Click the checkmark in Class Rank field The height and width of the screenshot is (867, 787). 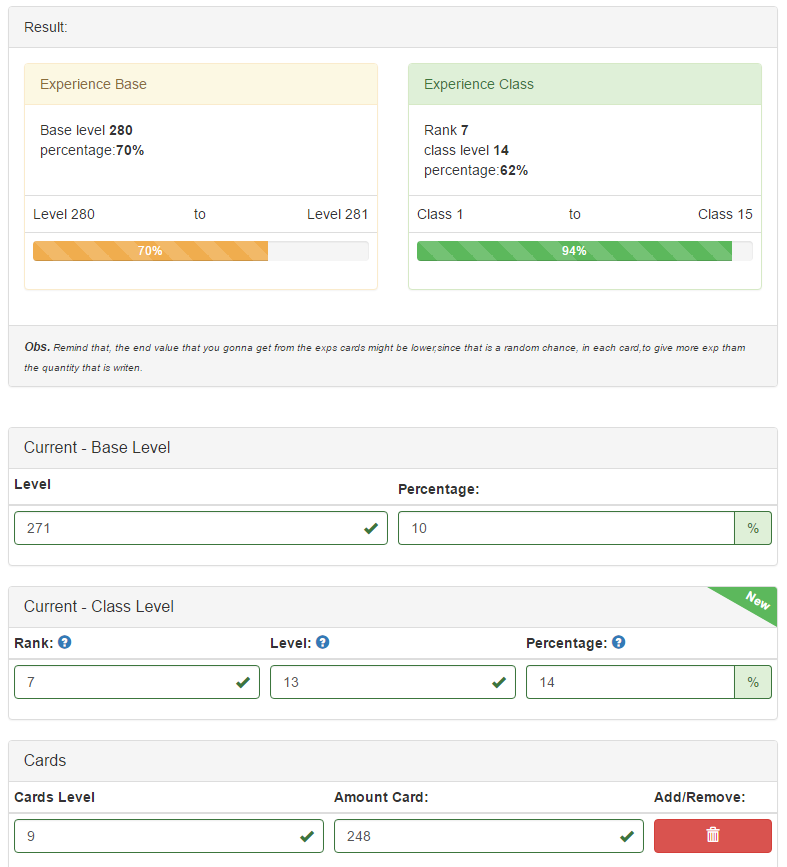[x=243, y=682]
